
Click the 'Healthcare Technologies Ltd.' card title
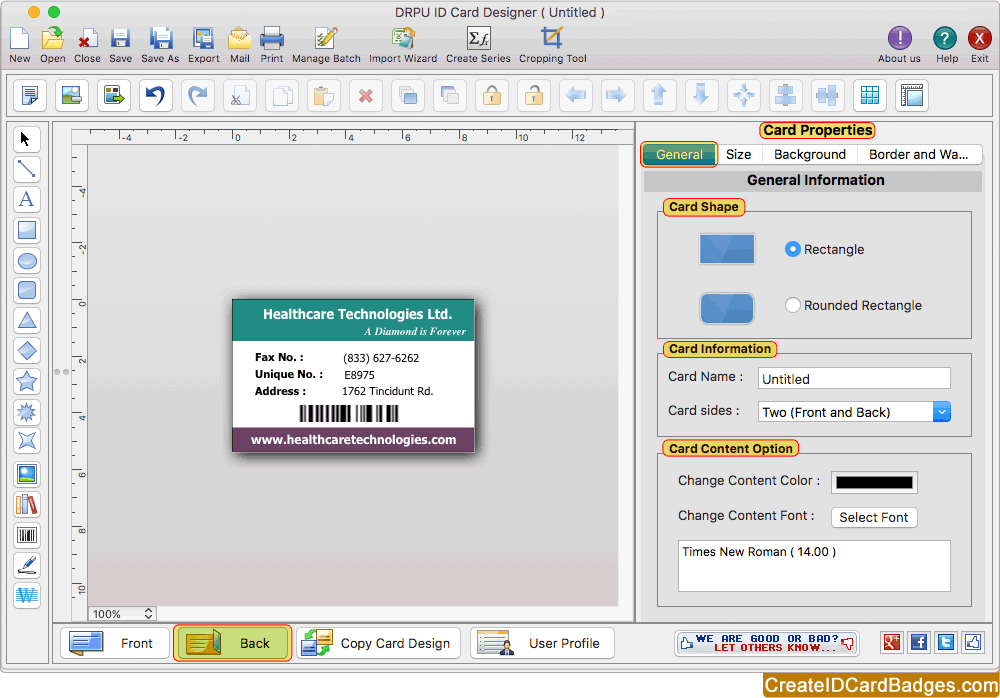pos(357,314)
